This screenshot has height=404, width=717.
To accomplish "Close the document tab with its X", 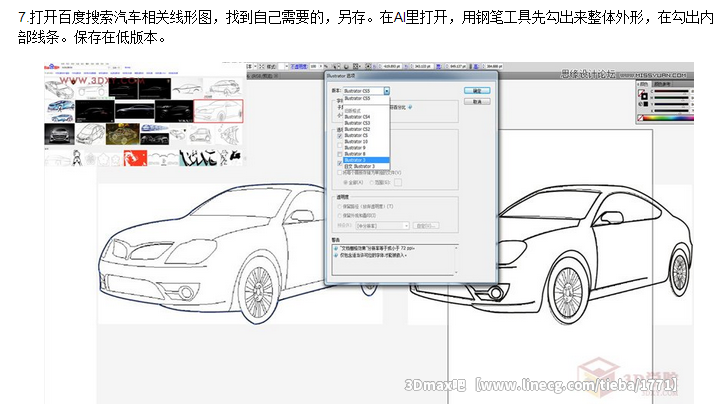I will click(x=276, y=76).
